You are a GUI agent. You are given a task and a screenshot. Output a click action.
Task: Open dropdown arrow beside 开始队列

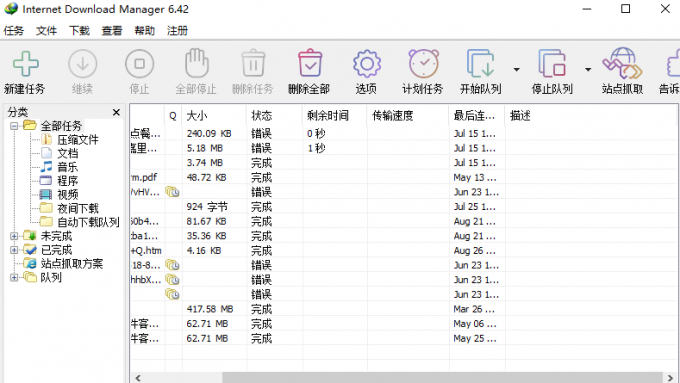pyautogui.click(x=517, y=69)
